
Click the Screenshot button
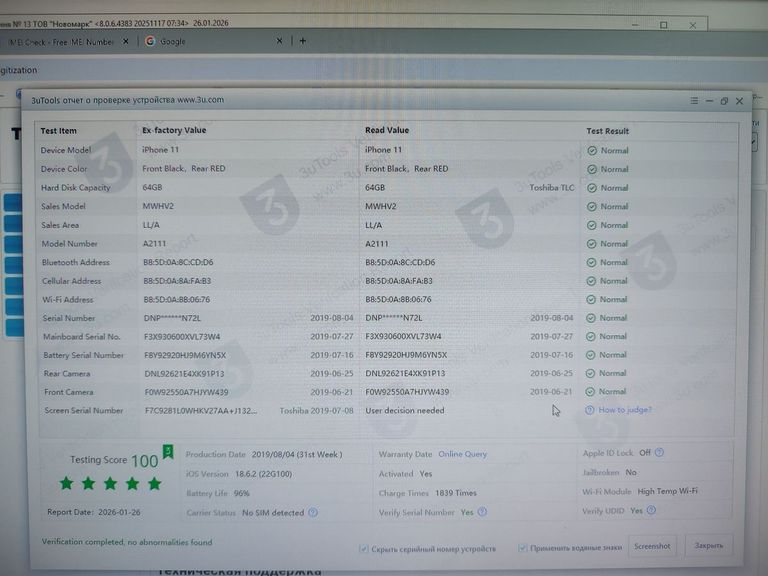[x=652, y=546]
